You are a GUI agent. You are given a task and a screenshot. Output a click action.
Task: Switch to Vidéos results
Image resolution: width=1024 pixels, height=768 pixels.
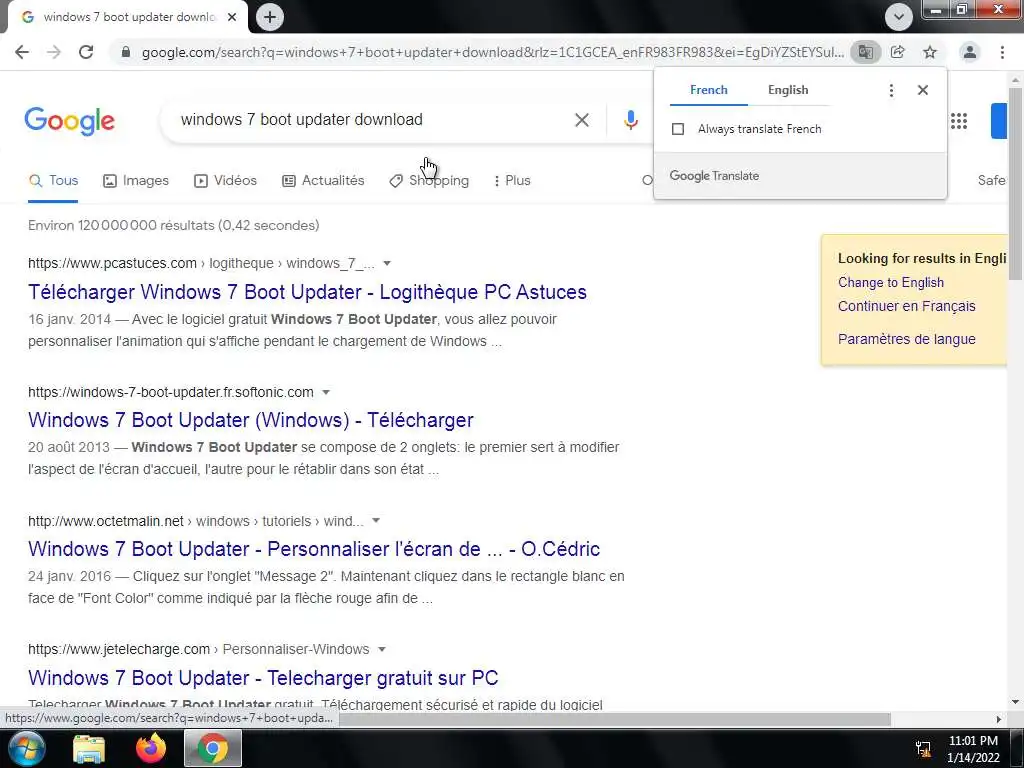click(225, 181)
